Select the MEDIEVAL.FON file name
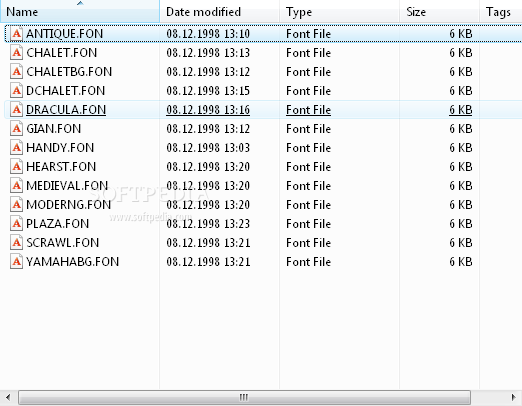Image resolution: width=522 pixels, height=406 pixels. (x=67, y=186)
